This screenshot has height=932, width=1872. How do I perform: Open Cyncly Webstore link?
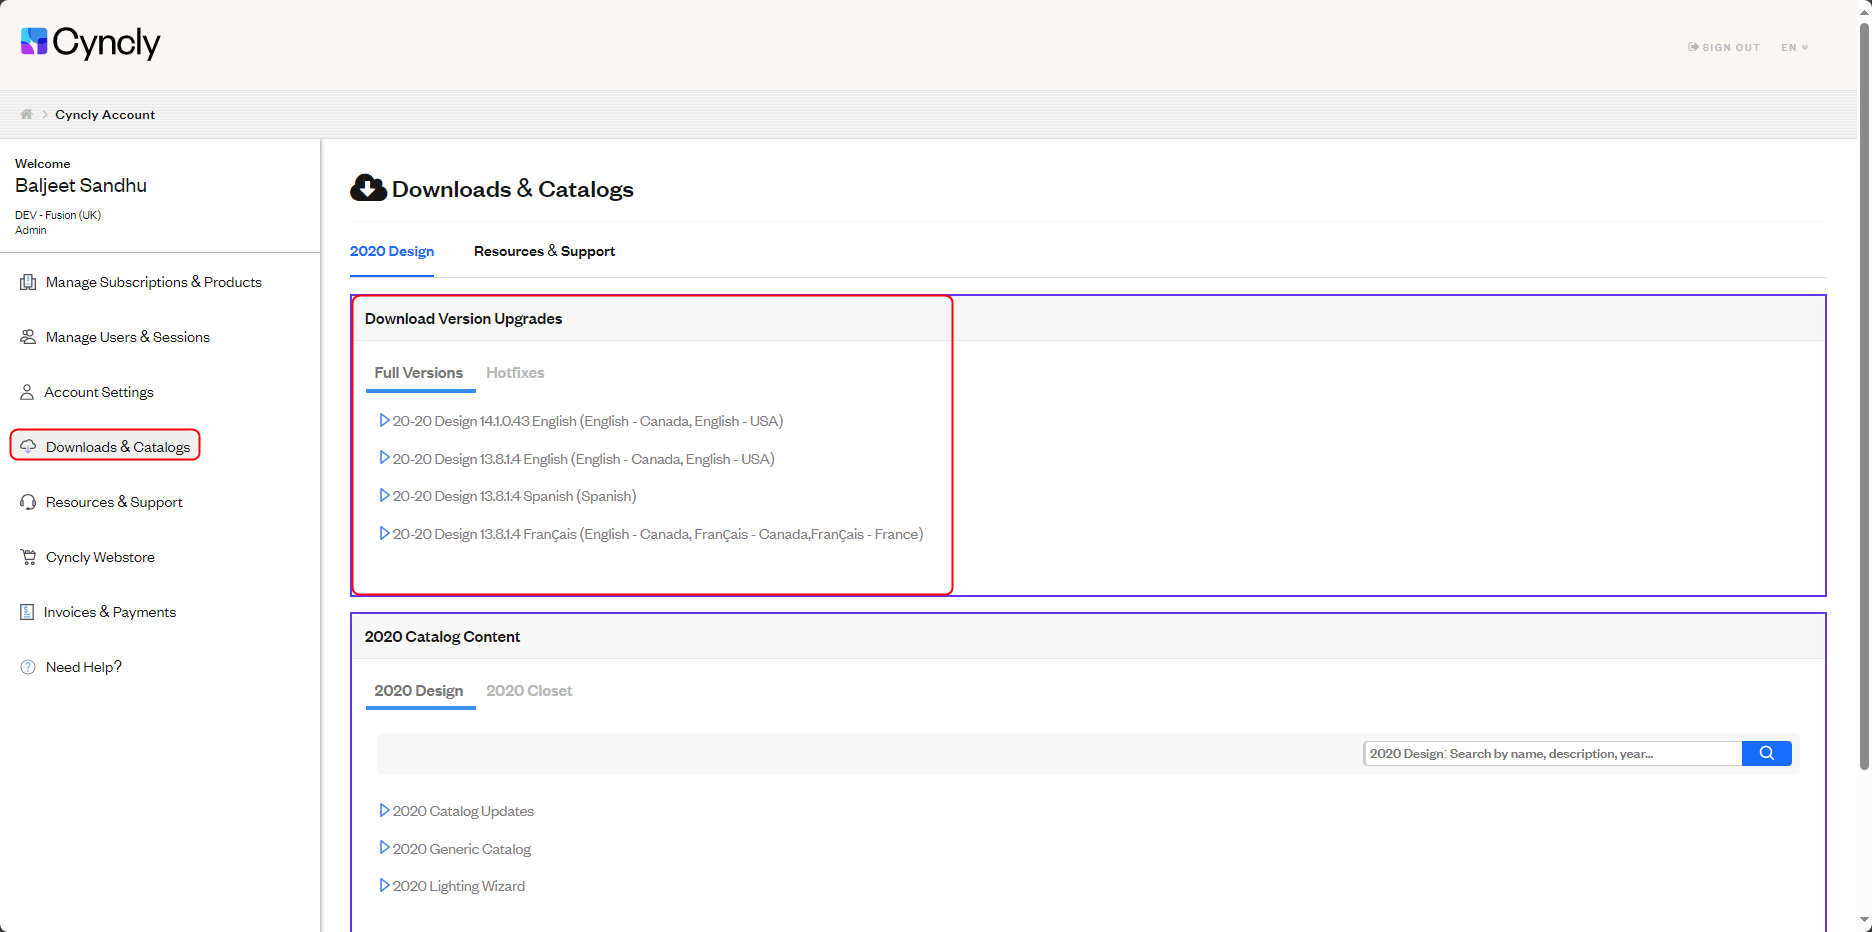[x=100, y=557]
